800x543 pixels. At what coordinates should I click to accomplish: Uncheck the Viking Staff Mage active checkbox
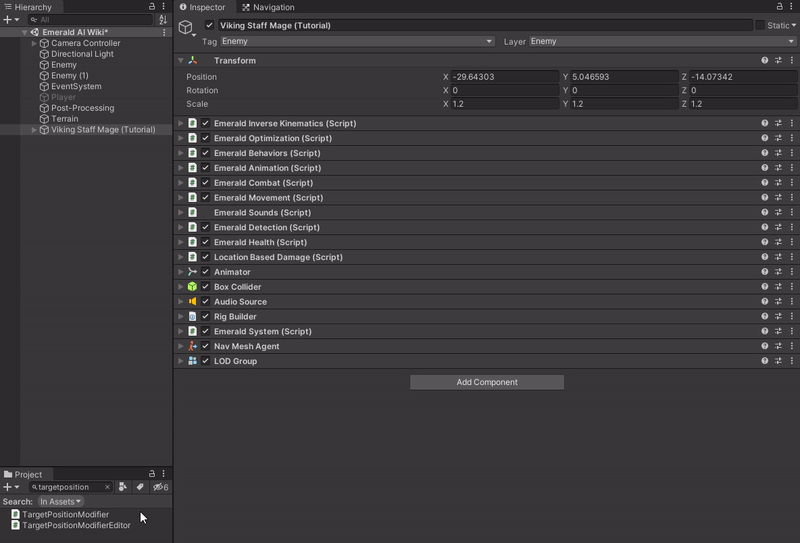[209, 25]
